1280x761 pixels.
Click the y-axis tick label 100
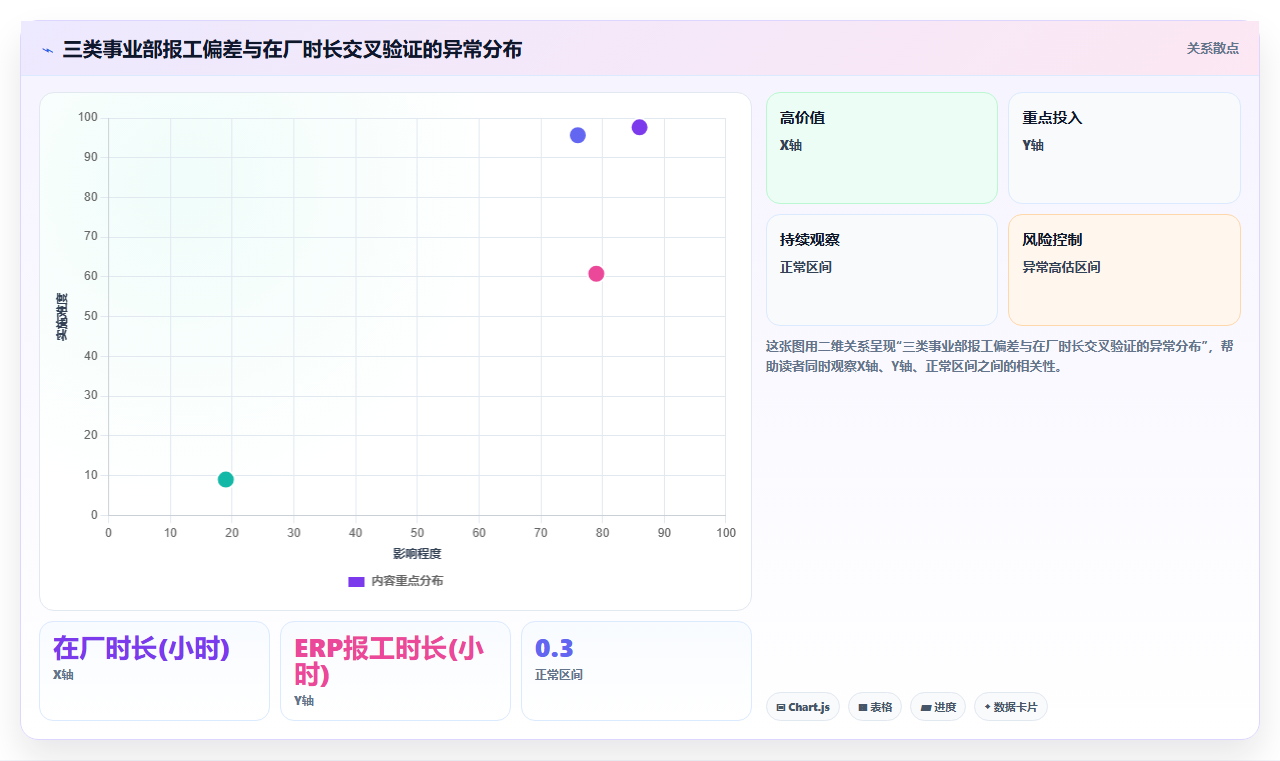(x=88, y=118)
